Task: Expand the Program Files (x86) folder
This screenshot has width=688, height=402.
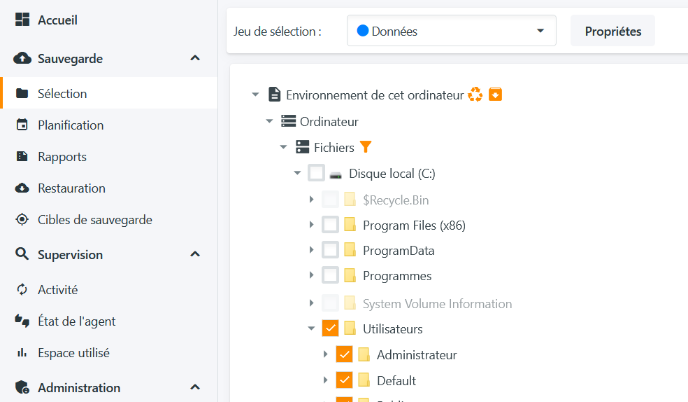Action: [x=312, y=225]
